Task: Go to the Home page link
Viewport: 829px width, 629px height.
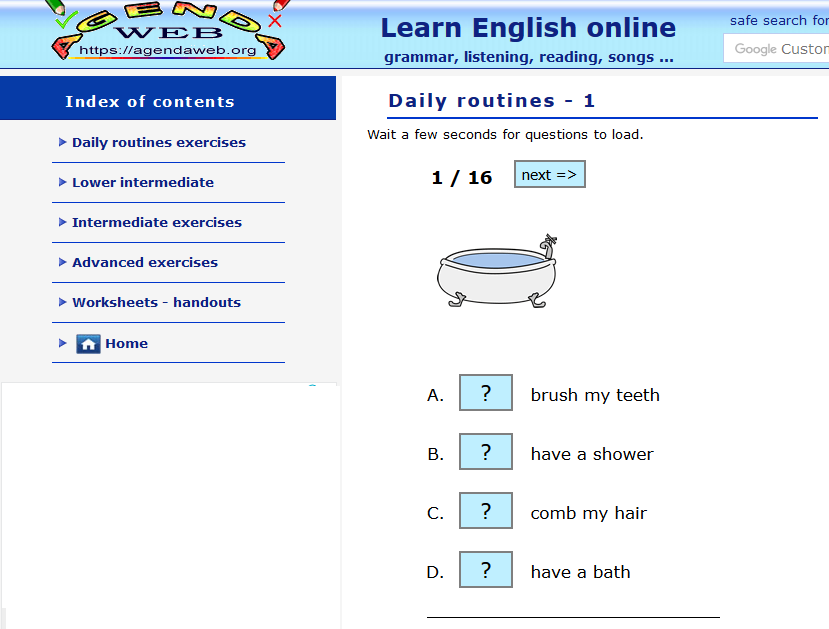Action: (126, 343)
